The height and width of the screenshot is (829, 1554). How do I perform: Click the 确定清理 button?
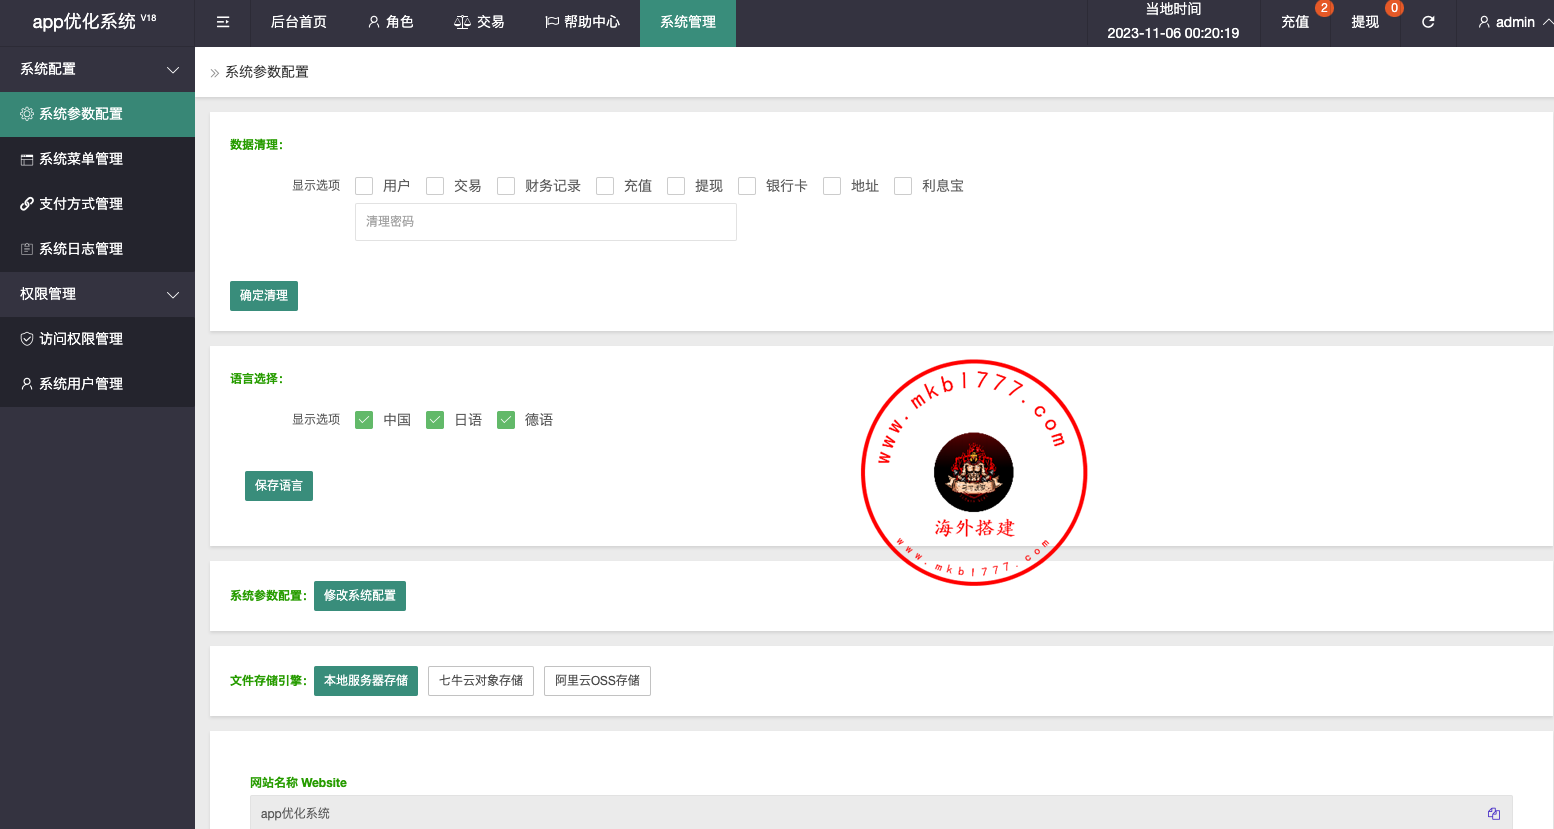pyautogui.click(x=264, y=296)
